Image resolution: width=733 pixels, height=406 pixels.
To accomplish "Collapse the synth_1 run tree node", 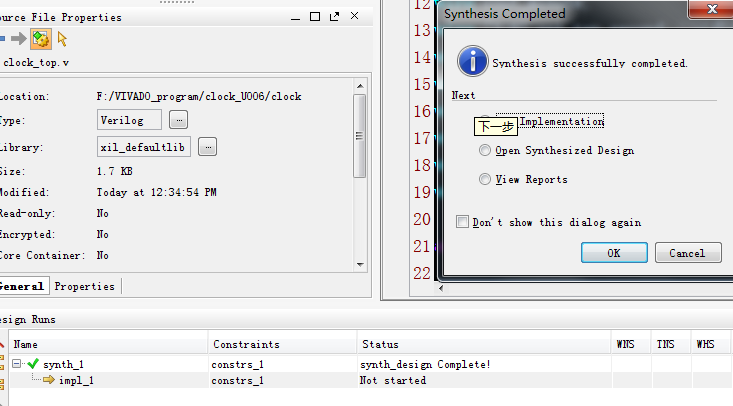I will pyautogui.click(x=17, y=363).
